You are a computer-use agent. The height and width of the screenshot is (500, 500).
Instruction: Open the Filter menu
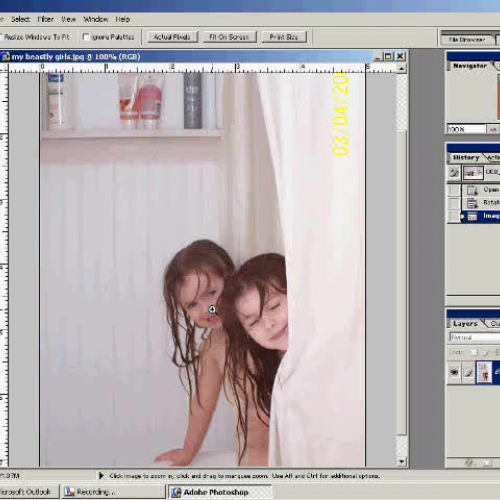(x=45, y=19)
